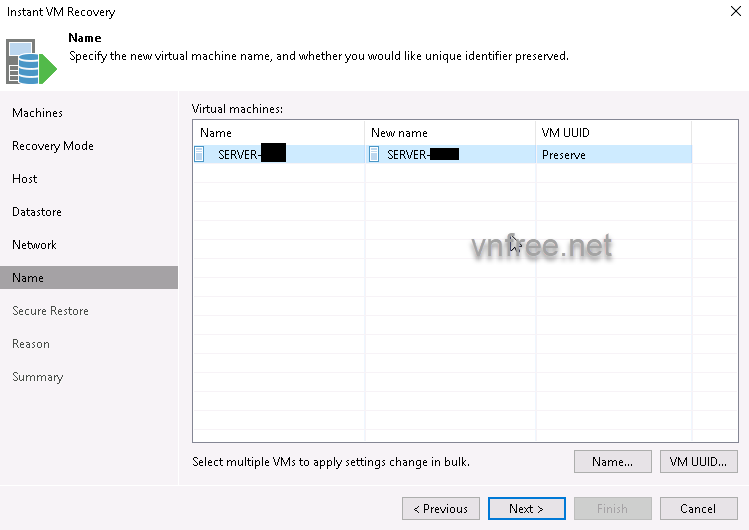Go to the Machines wizard step
749x530 pixels.
37,113
